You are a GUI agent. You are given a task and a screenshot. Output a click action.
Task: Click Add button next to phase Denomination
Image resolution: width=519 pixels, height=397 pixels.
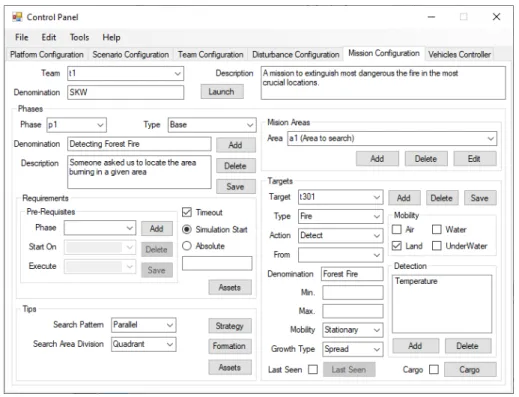236,145
